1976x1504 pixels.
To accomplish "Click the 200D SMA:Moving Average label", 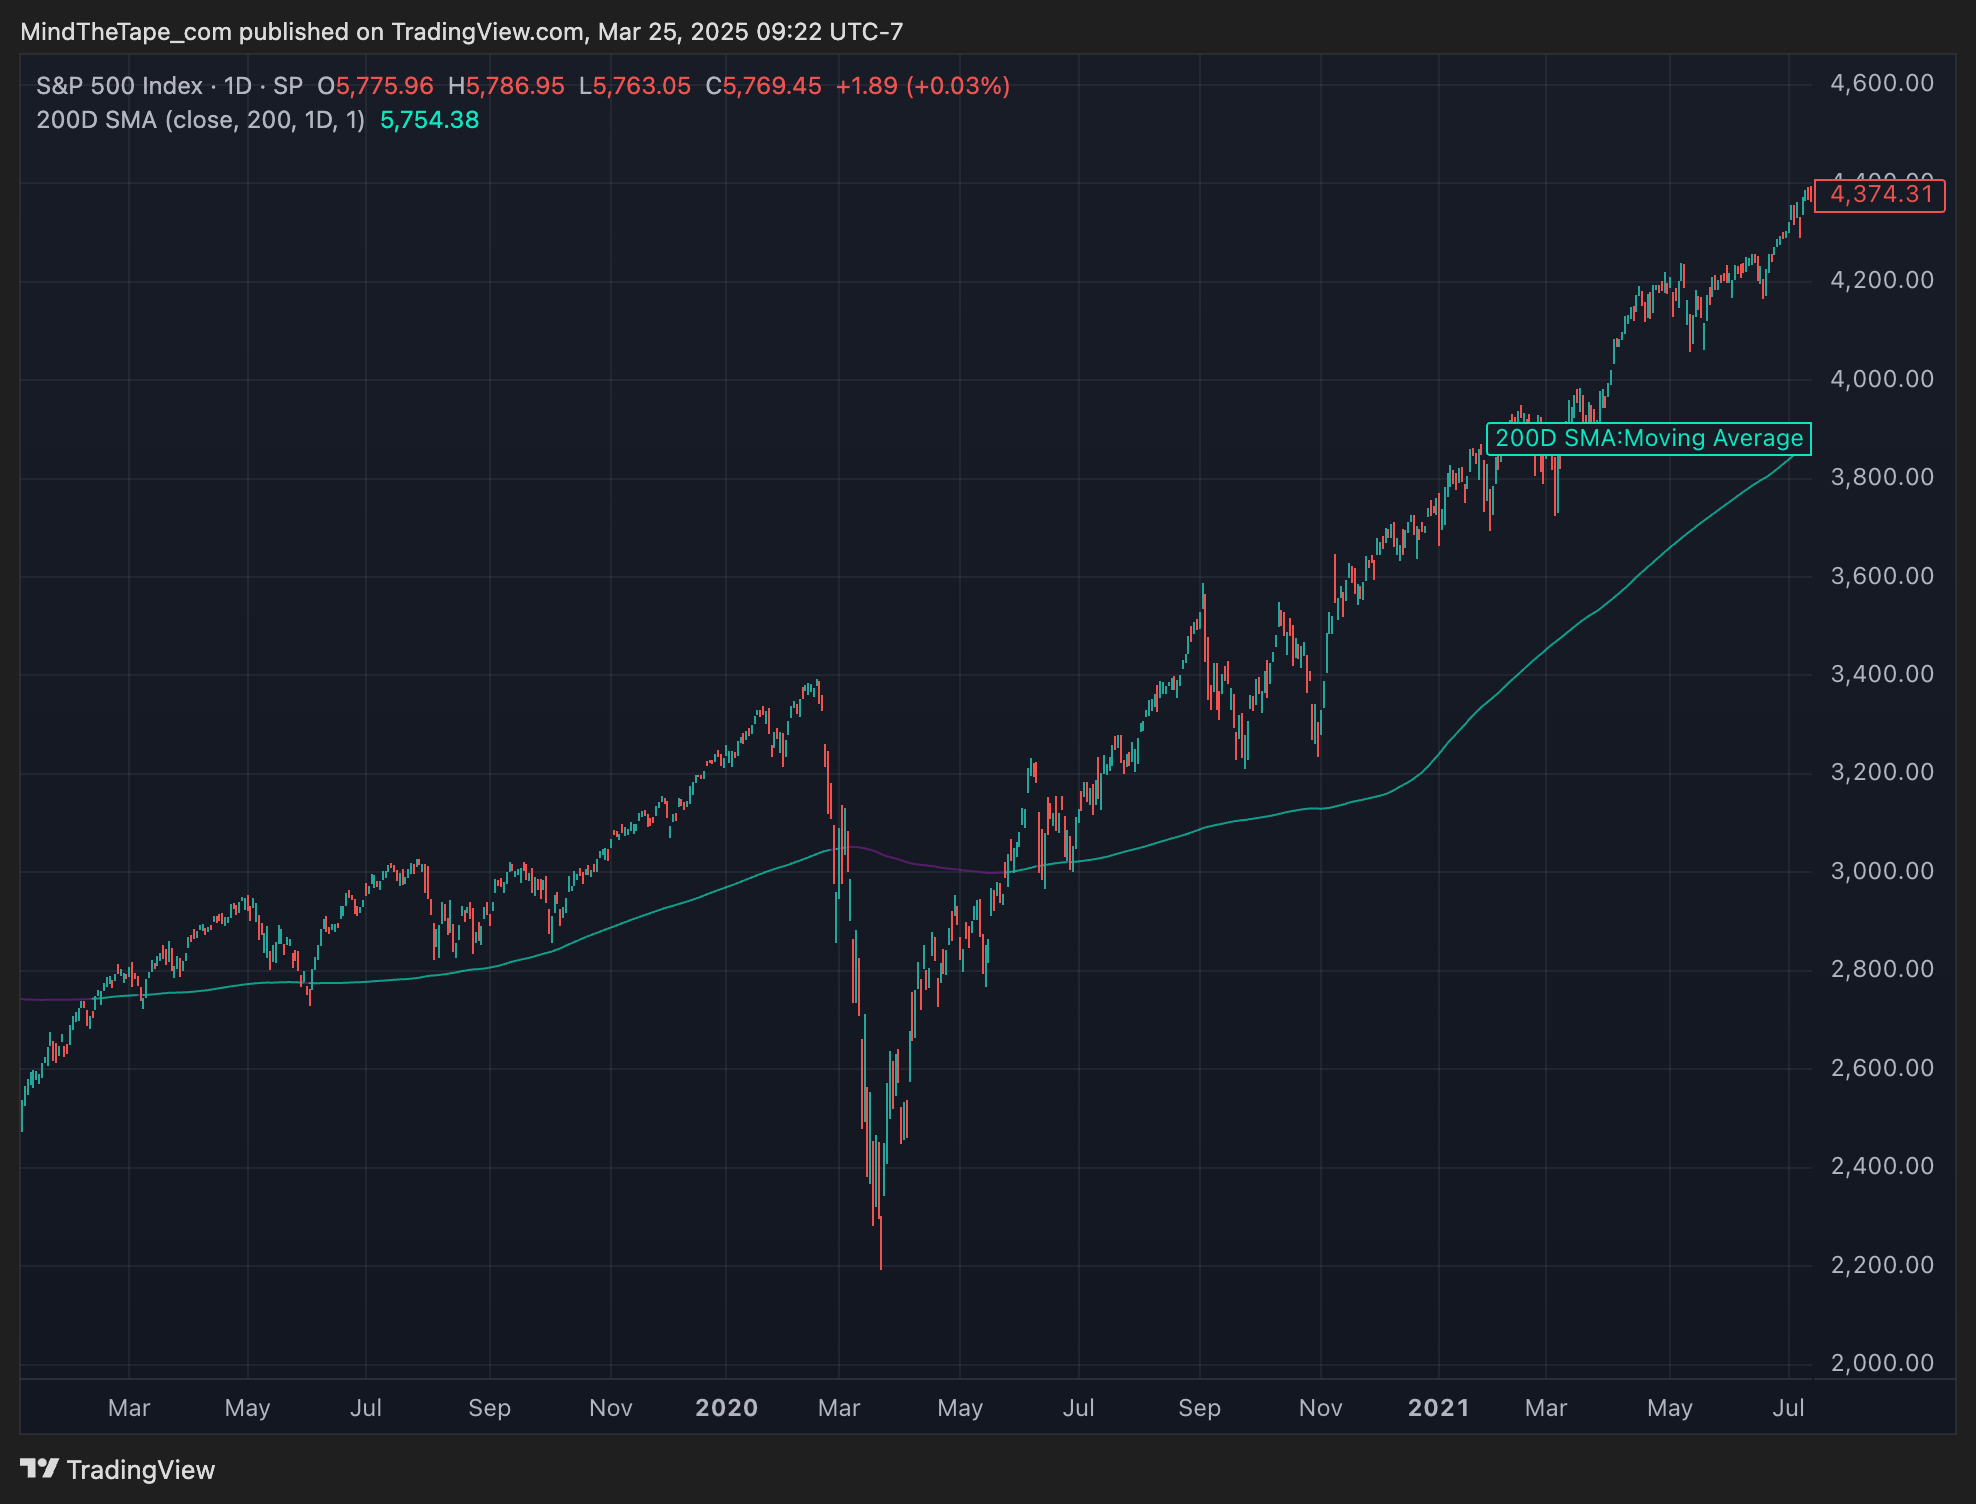I will pyautogui.click(x=1648, y=438).
